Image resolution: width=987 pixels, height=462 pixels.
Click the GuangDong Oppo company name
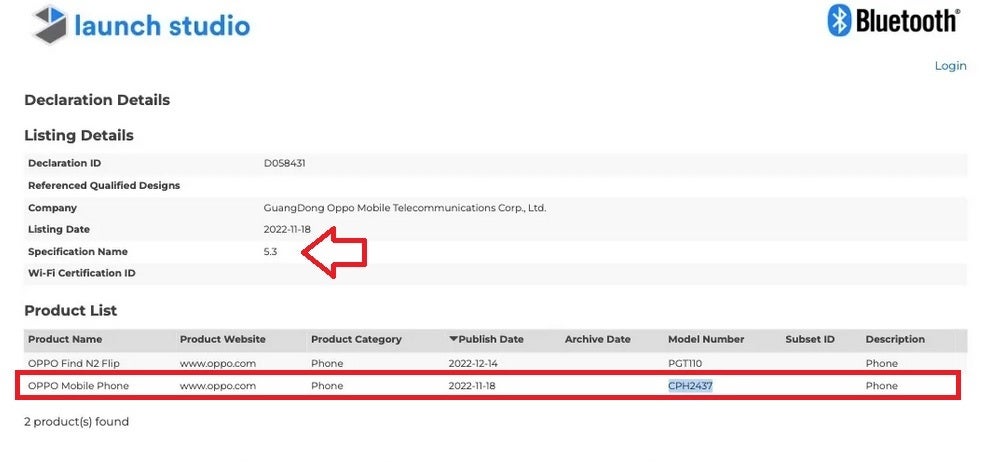(x=405, y=208)
